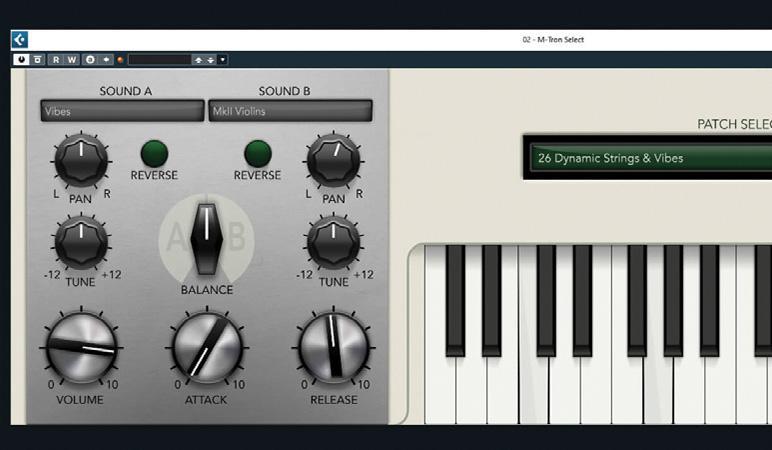
Task: Click the copy settings arrow icon
Action: click(106, 60)
